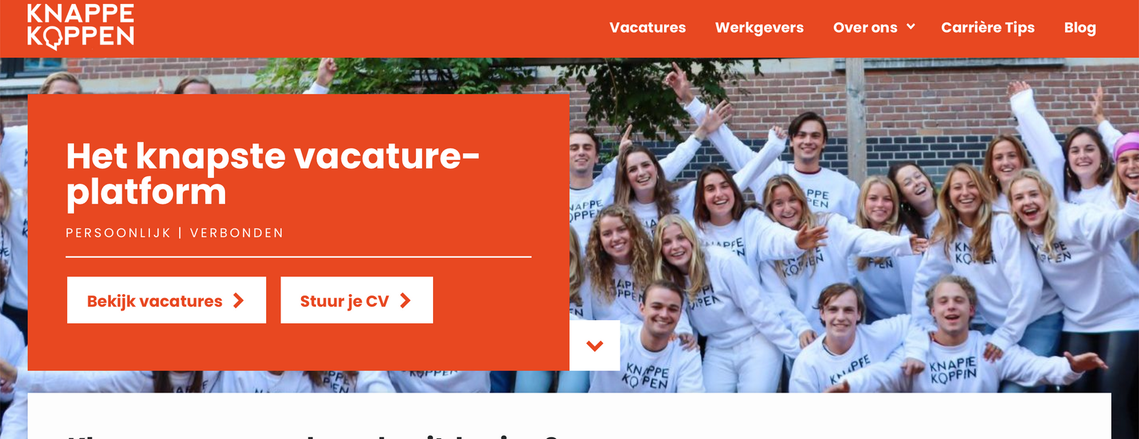Open the Over ons menu

pyautogui.click(x=865, y=28)
